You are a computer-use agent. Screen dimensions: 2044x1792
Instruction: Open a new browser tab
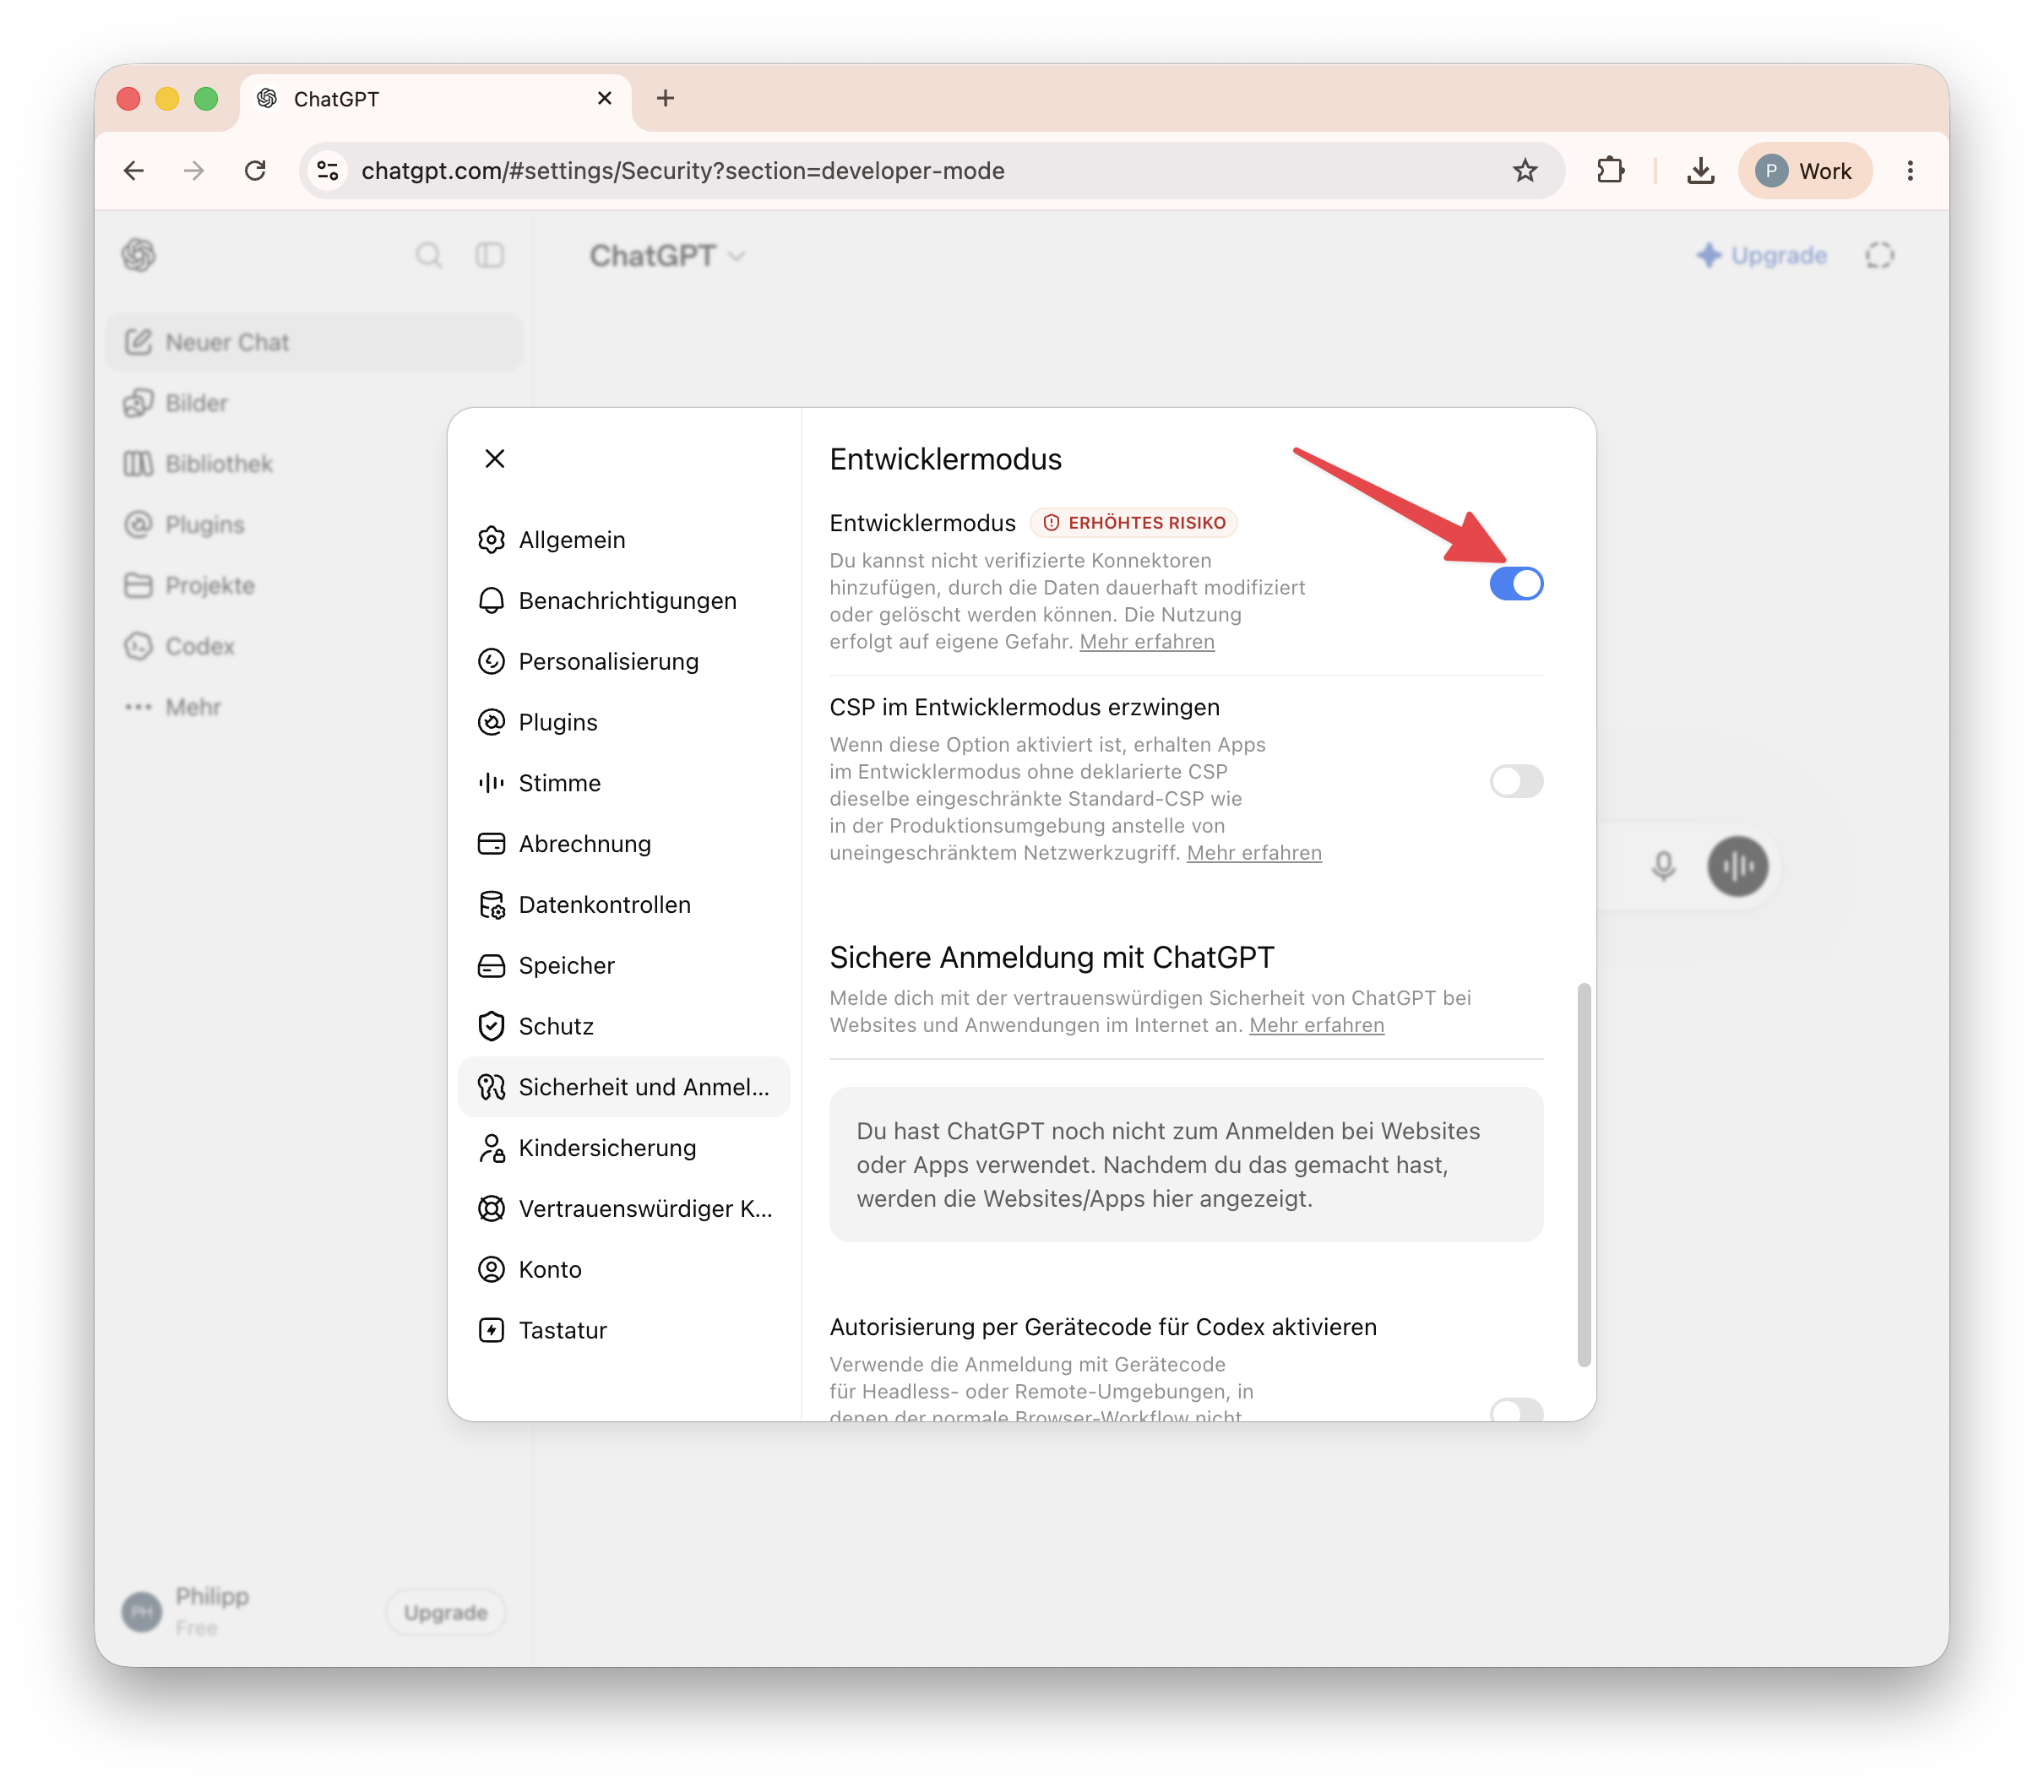coord(665,98)
